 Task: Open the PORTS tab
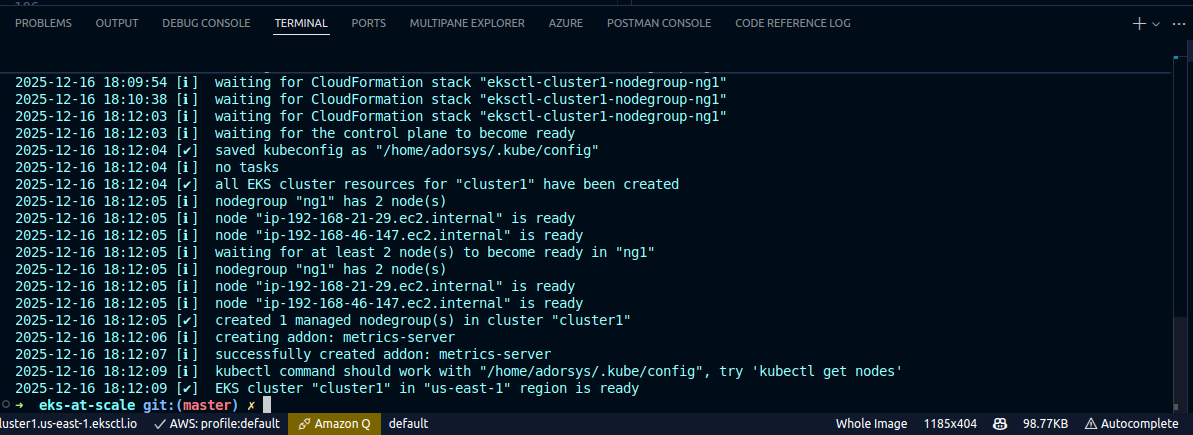click(x=368, y=24)
